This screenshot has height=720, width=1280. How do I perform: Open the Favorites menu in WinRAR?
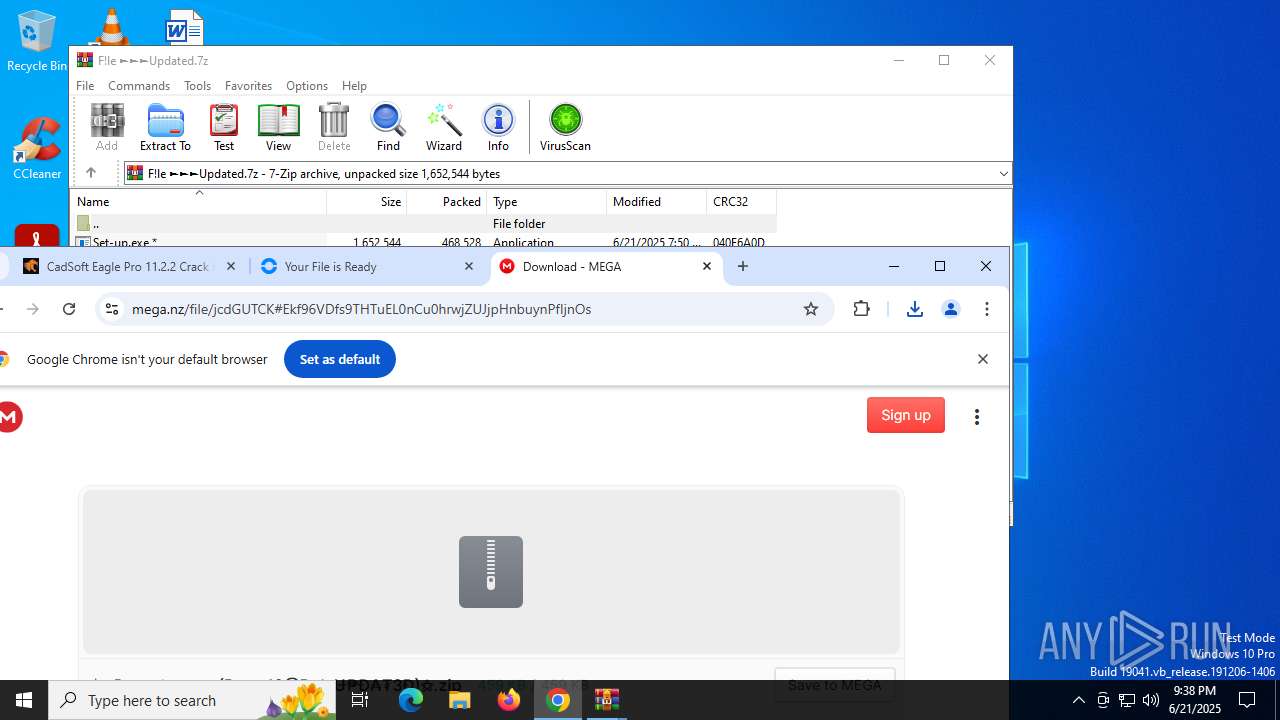(248, 86)
